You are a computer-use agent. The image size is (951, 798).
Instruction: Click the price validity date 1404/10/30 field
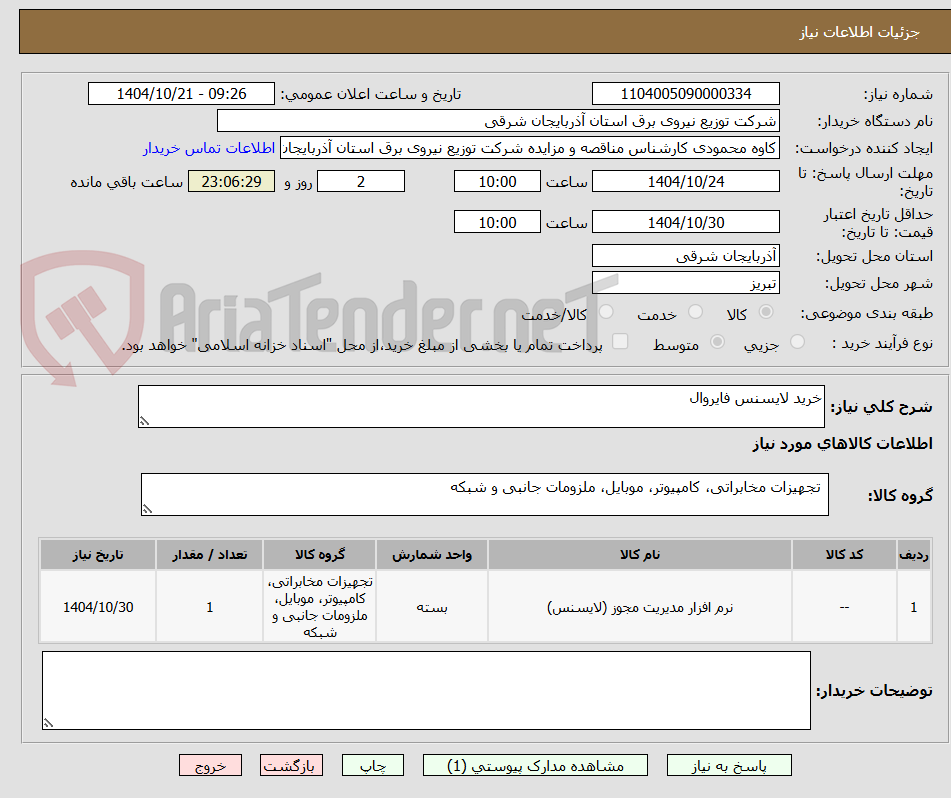pos(685,223)
